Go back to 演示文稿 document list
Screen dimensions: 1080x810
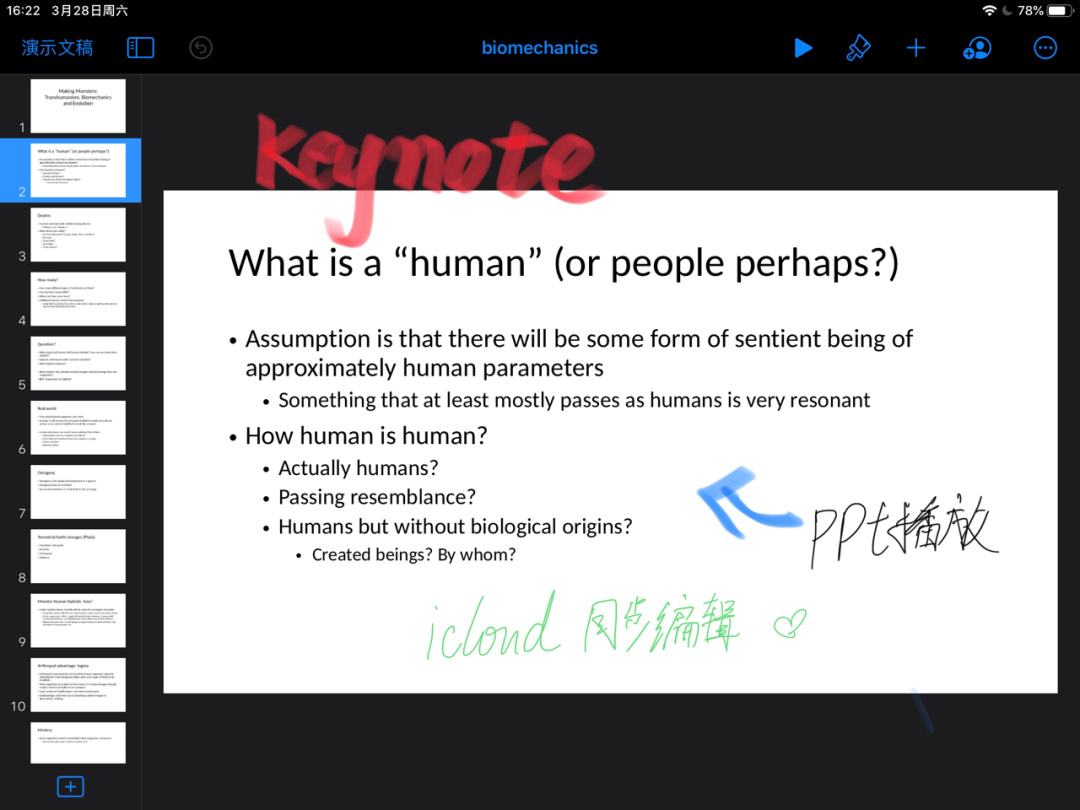click(58, 48)
